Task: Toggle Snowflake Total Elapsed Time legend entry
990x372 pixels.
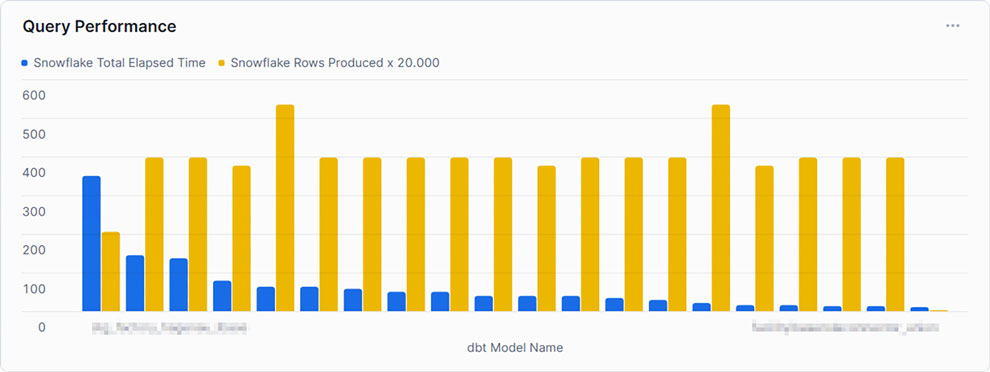Action: click(114, 63)
